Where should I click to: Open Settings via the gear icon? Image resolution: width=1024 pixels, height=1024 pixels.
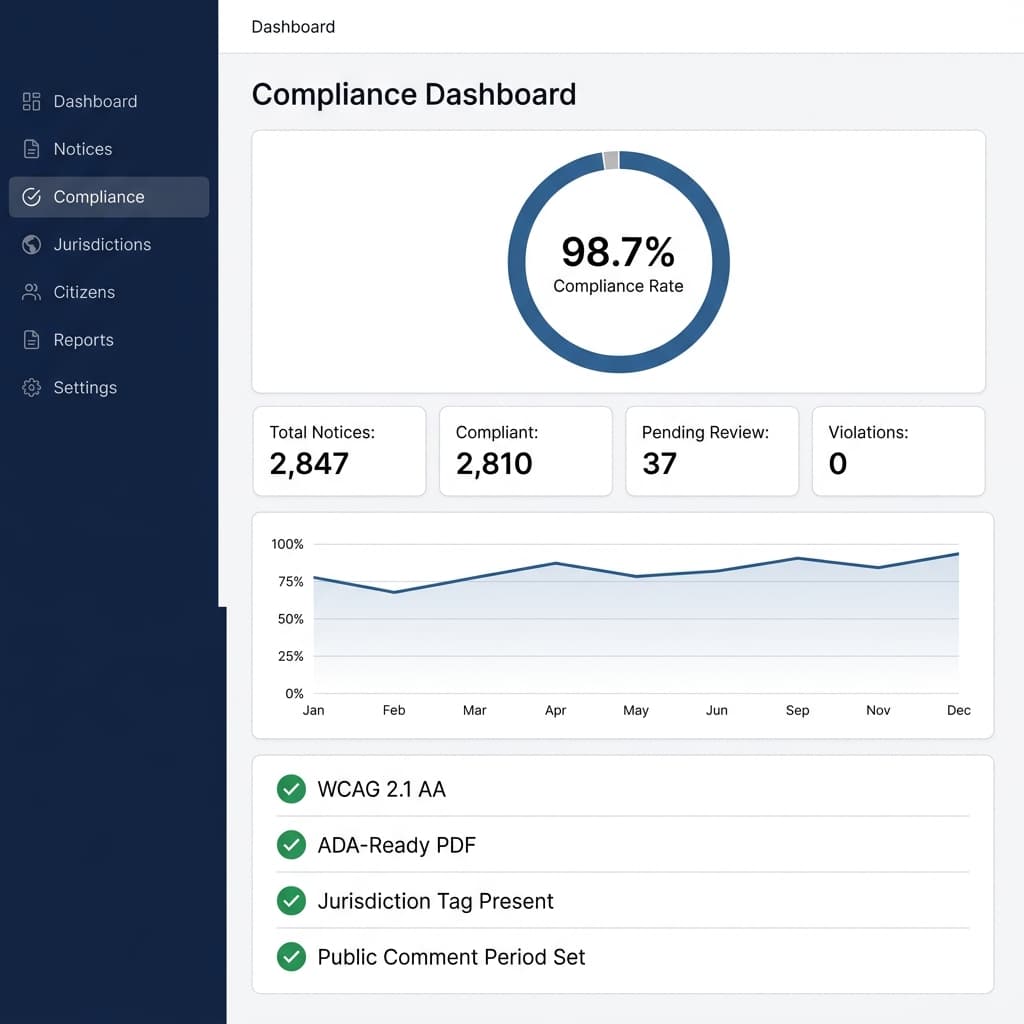pos(29,387)
